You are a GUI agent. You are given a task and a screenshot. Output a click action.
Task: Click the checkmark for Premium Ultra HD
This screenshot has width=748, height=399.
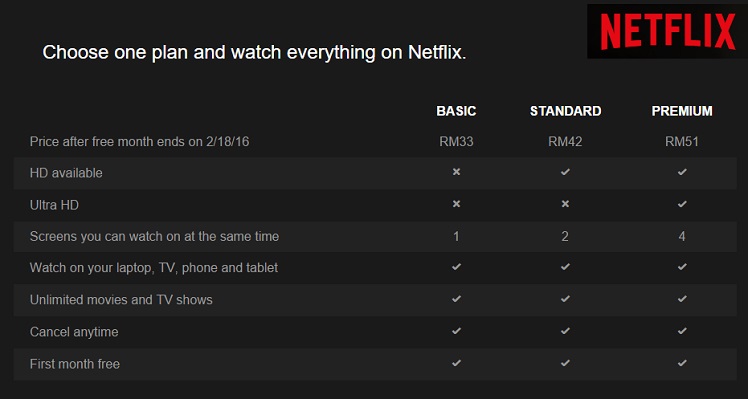click(682, 204)
